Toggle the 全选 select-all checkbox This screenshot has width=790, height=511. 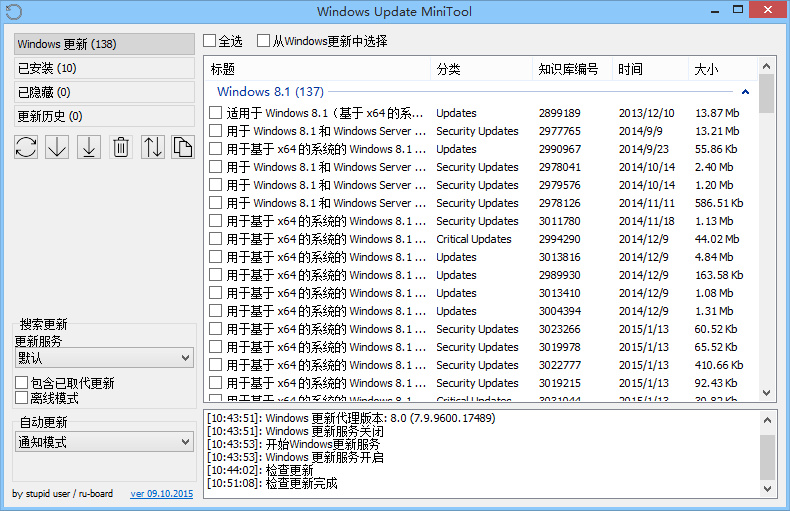210,41
